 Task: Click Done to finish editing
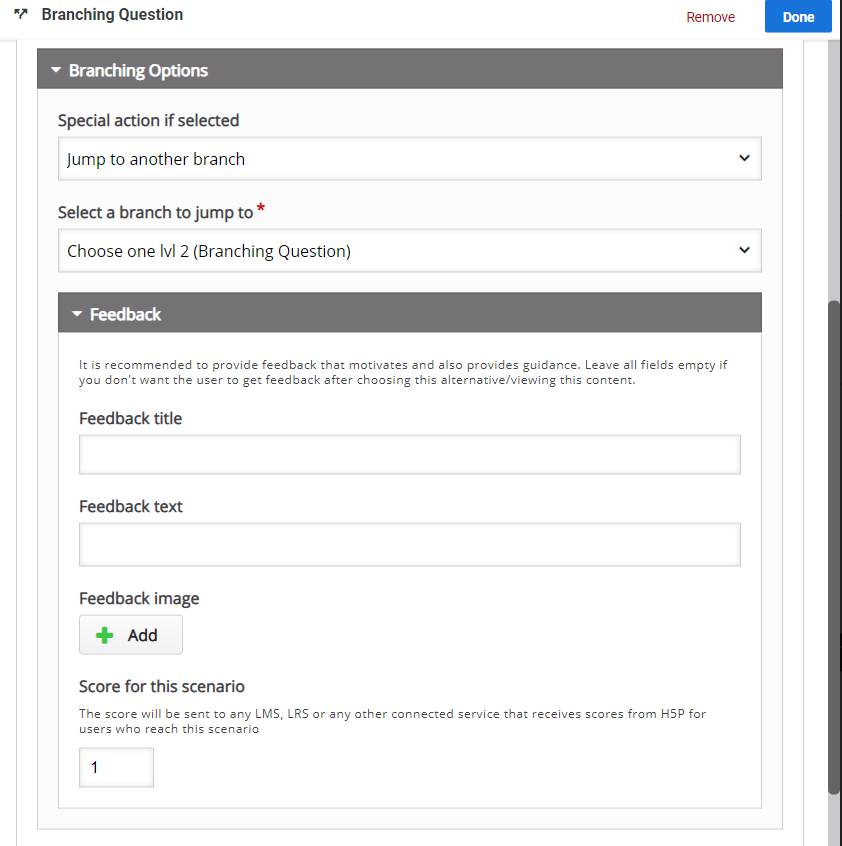798,17
